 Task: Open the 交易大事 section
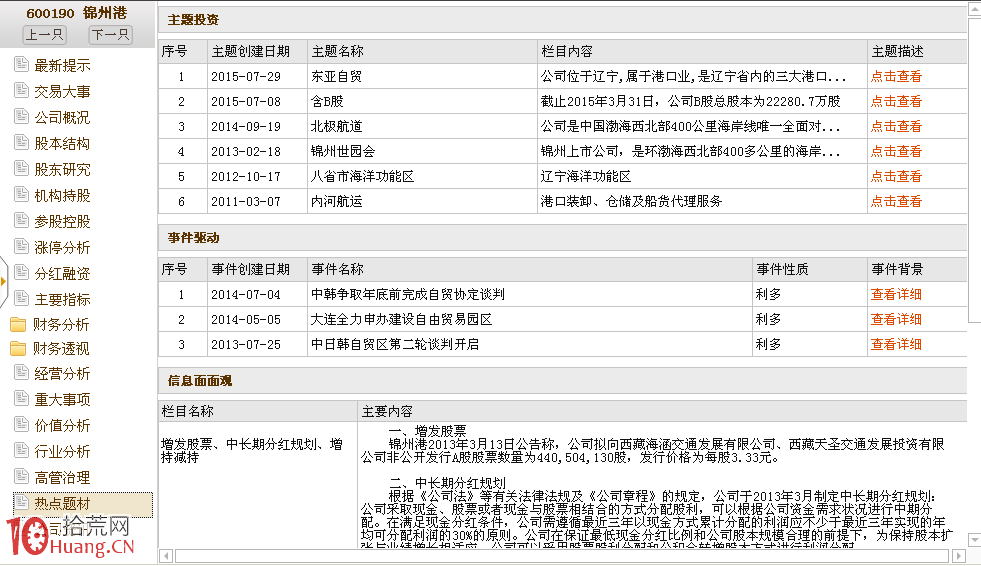pos(62,91)
